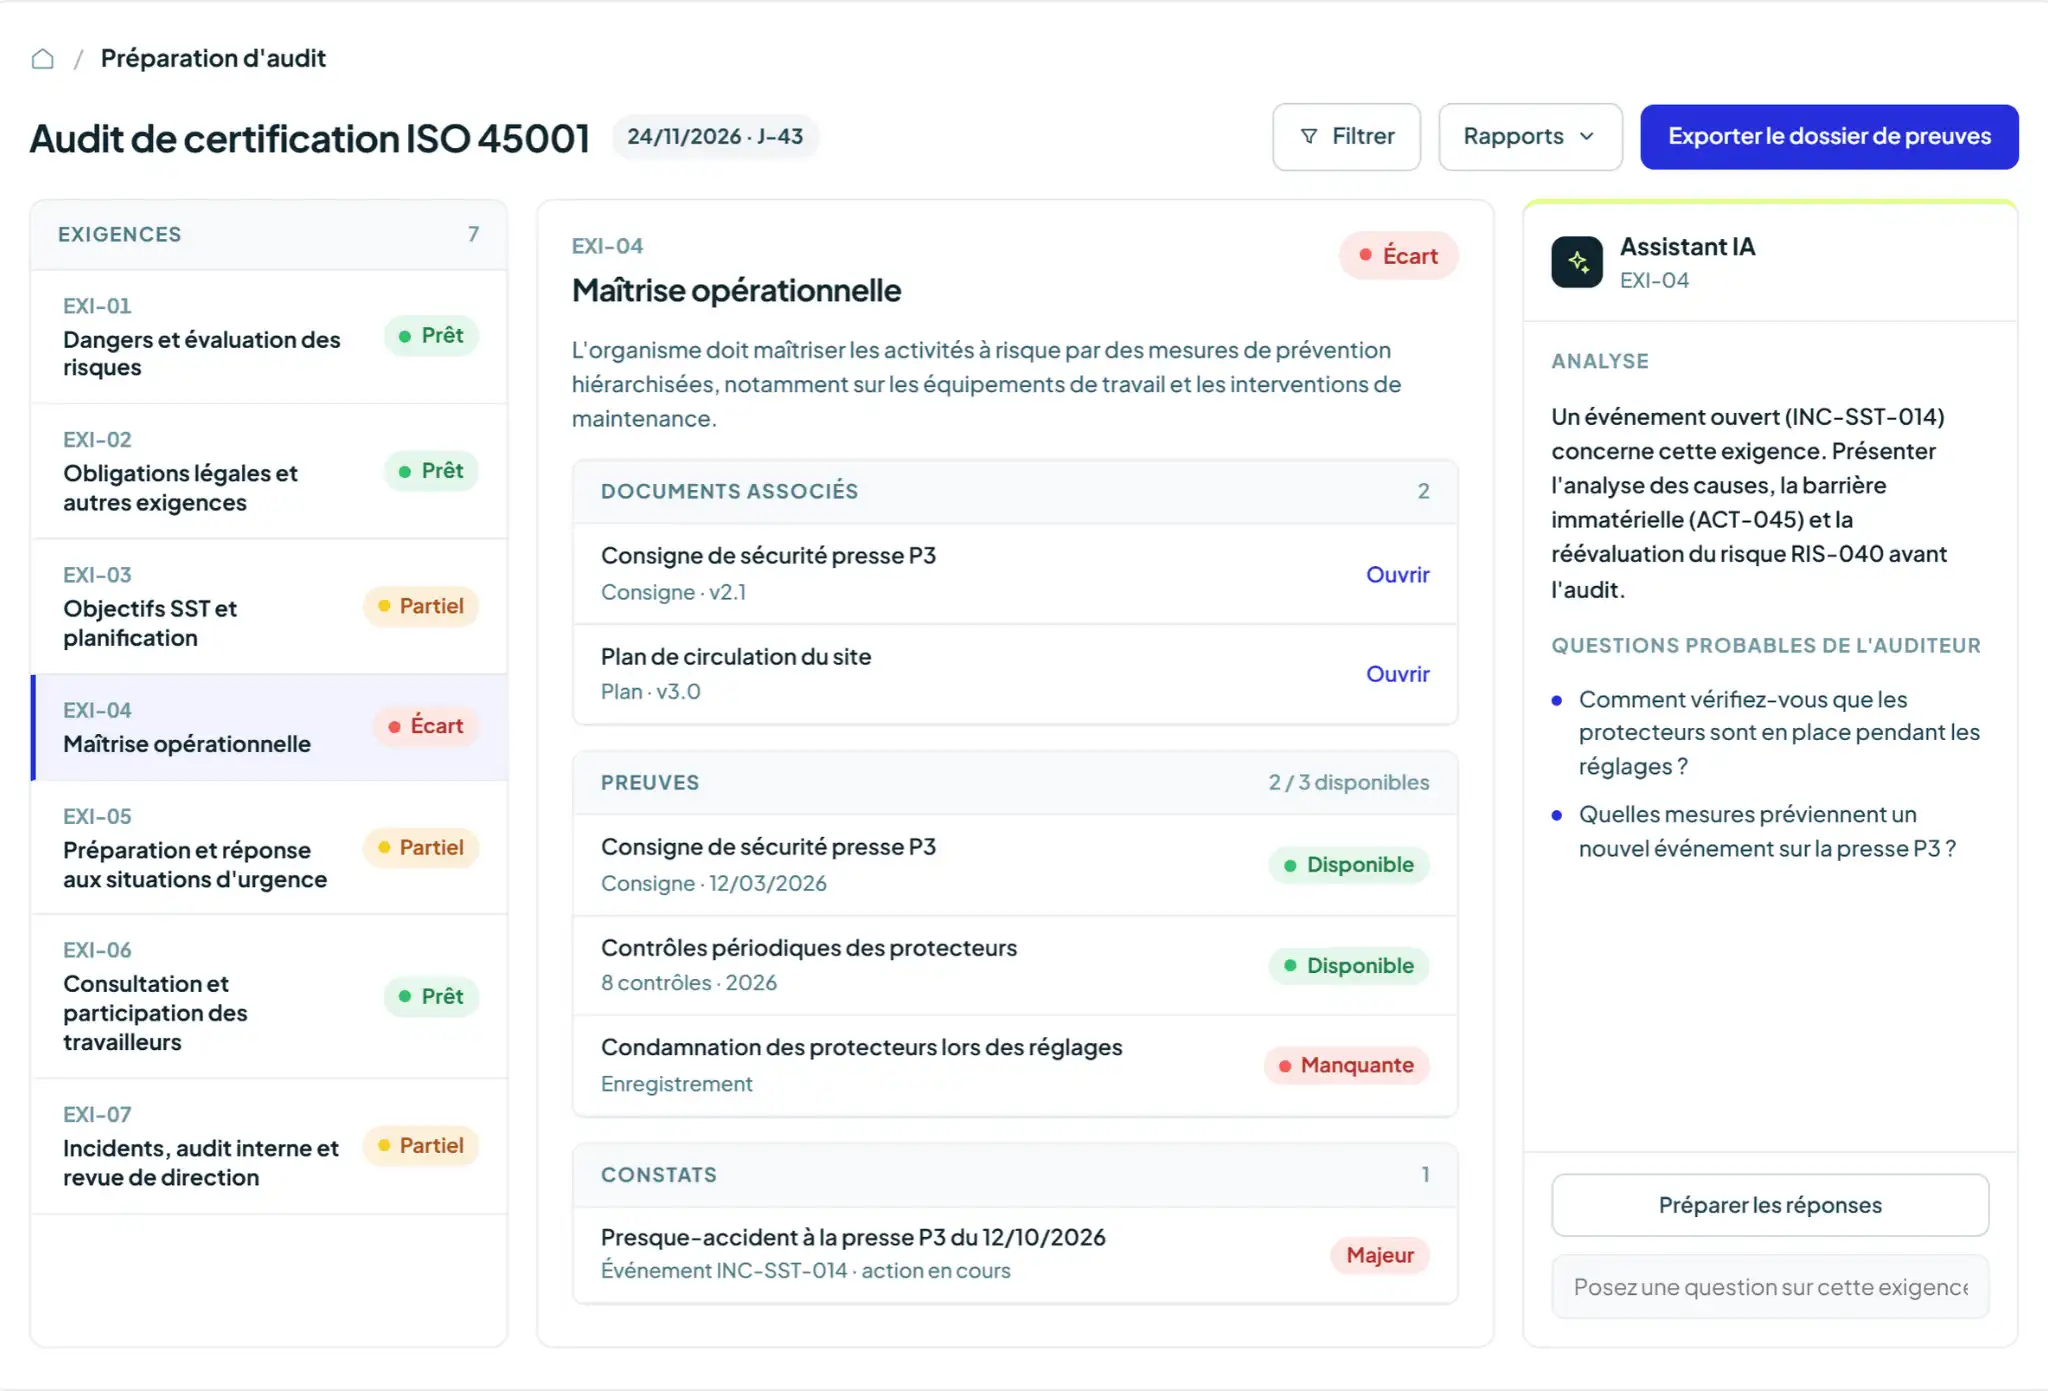Click the Partiel badge on EXI-07
Viewport: 2048px width, 1391px height.
421,1146
